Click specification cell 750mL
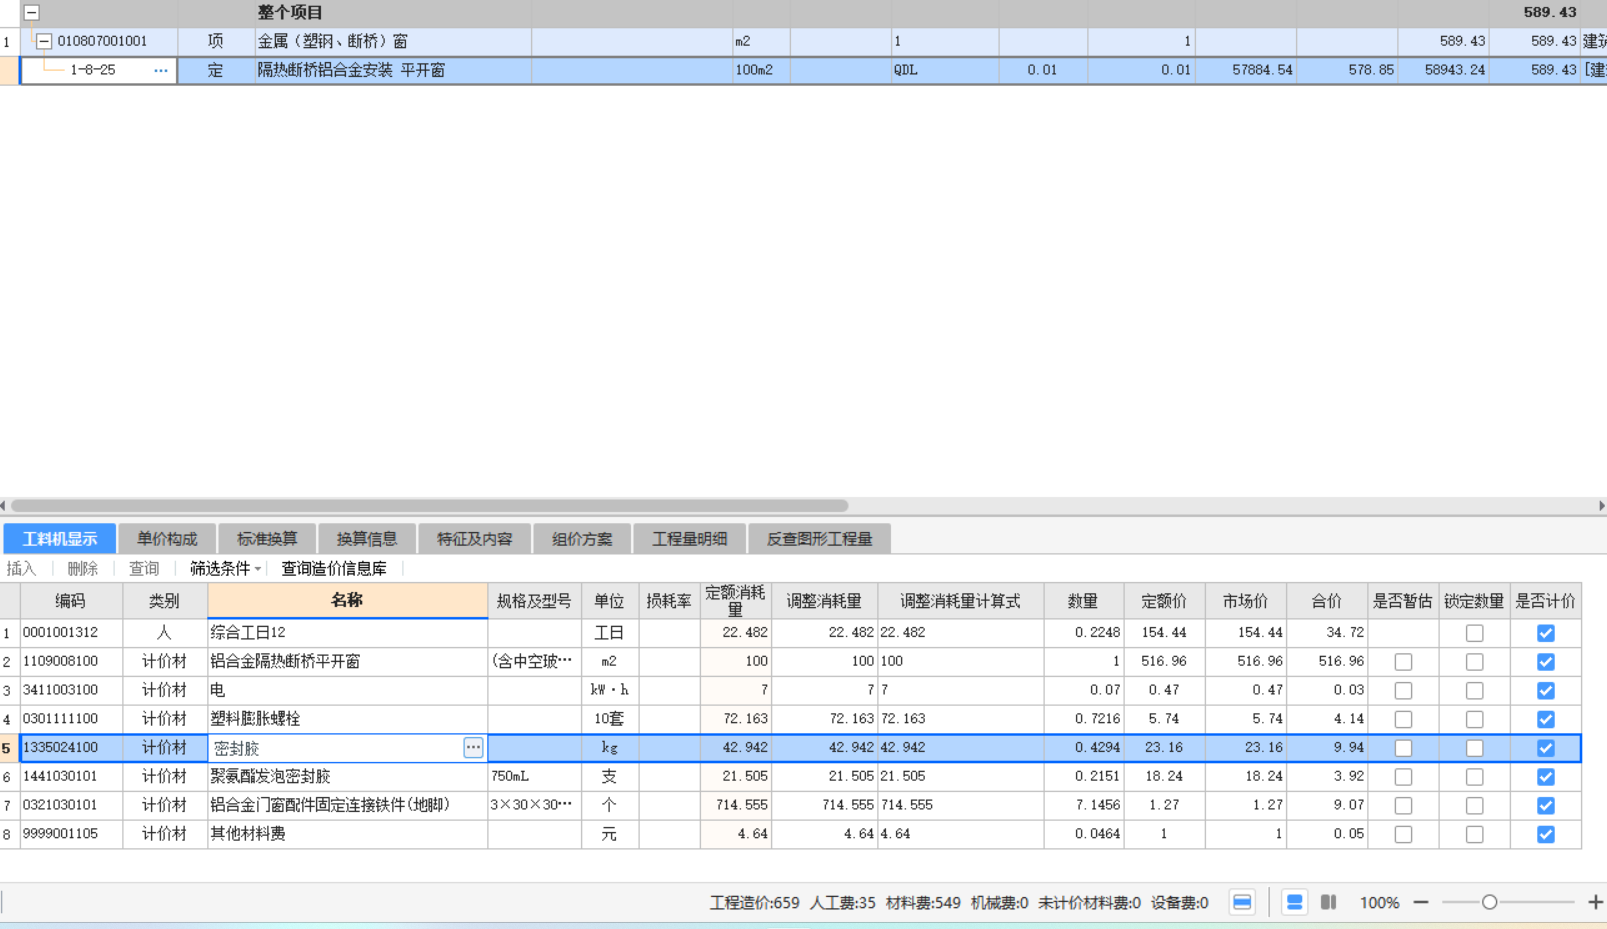Screen dimensions: 1607x929 pyautogui.click(x=534, y=777)
